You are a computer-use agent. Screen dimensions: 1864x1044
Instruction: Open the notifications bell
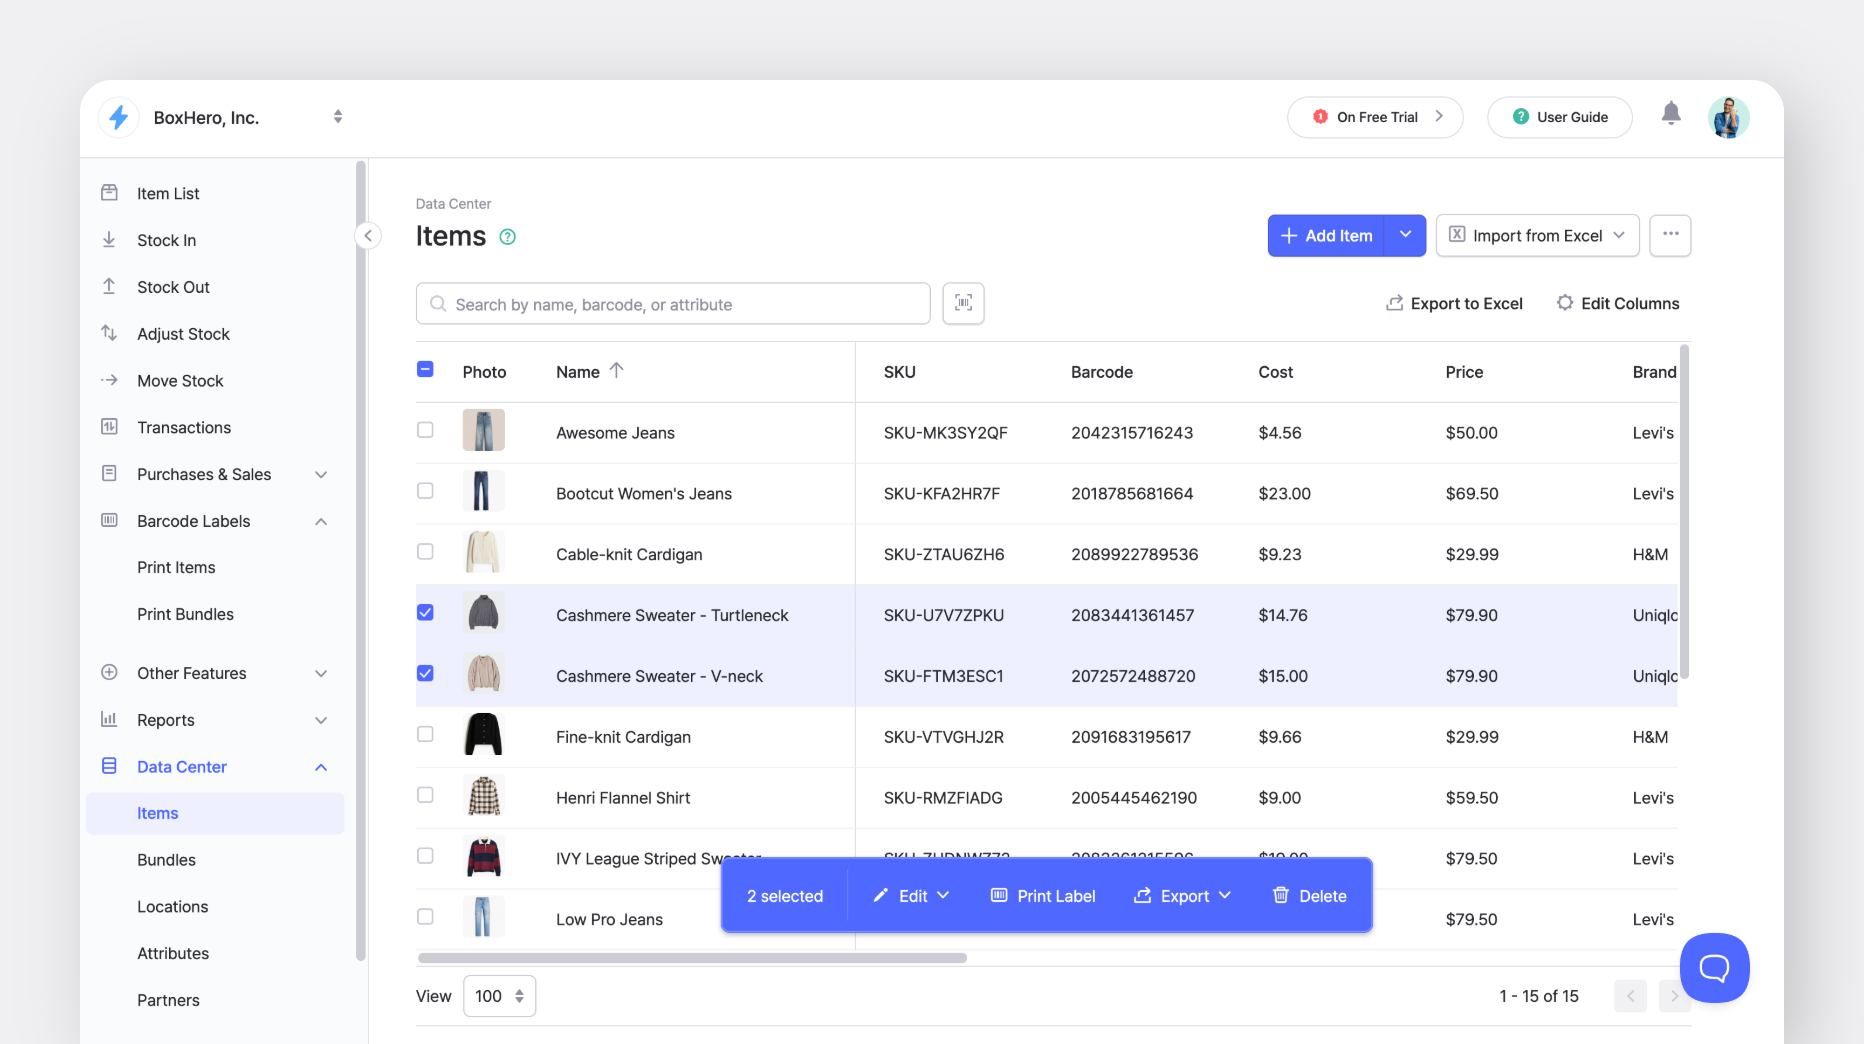click(1670, 114)
